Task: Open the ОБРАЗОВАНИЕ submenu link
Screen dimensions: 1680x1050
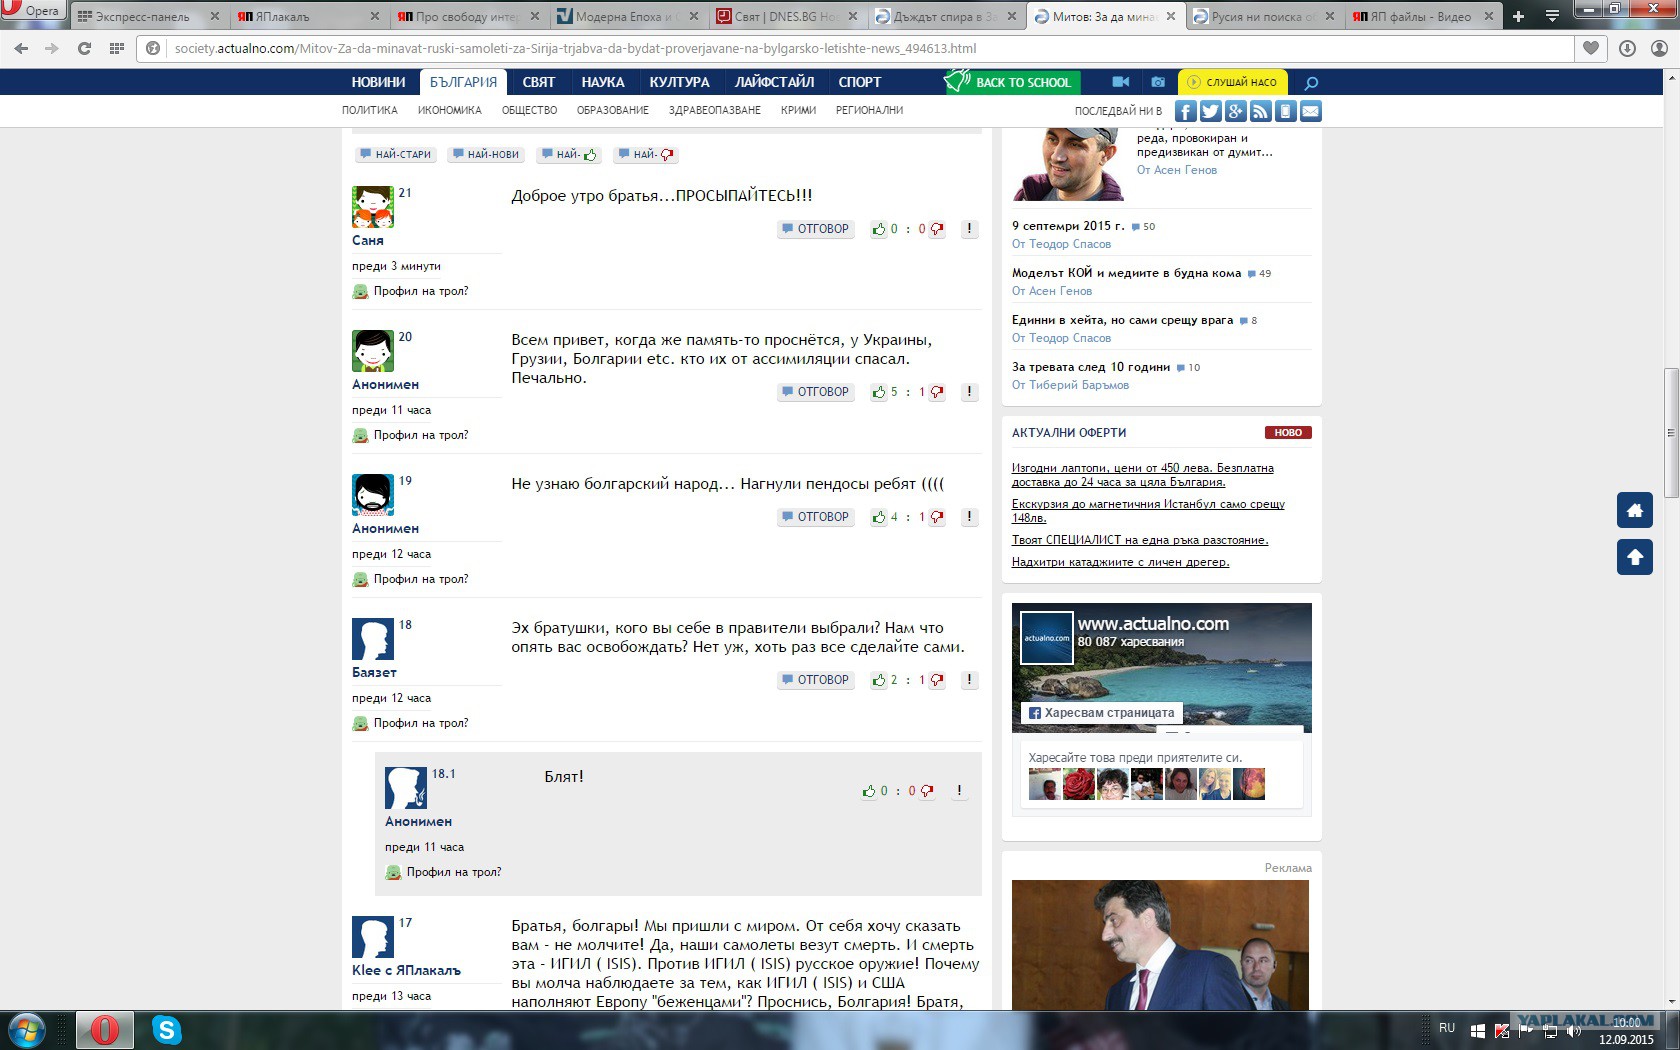Action: click(x=613, y=111)
